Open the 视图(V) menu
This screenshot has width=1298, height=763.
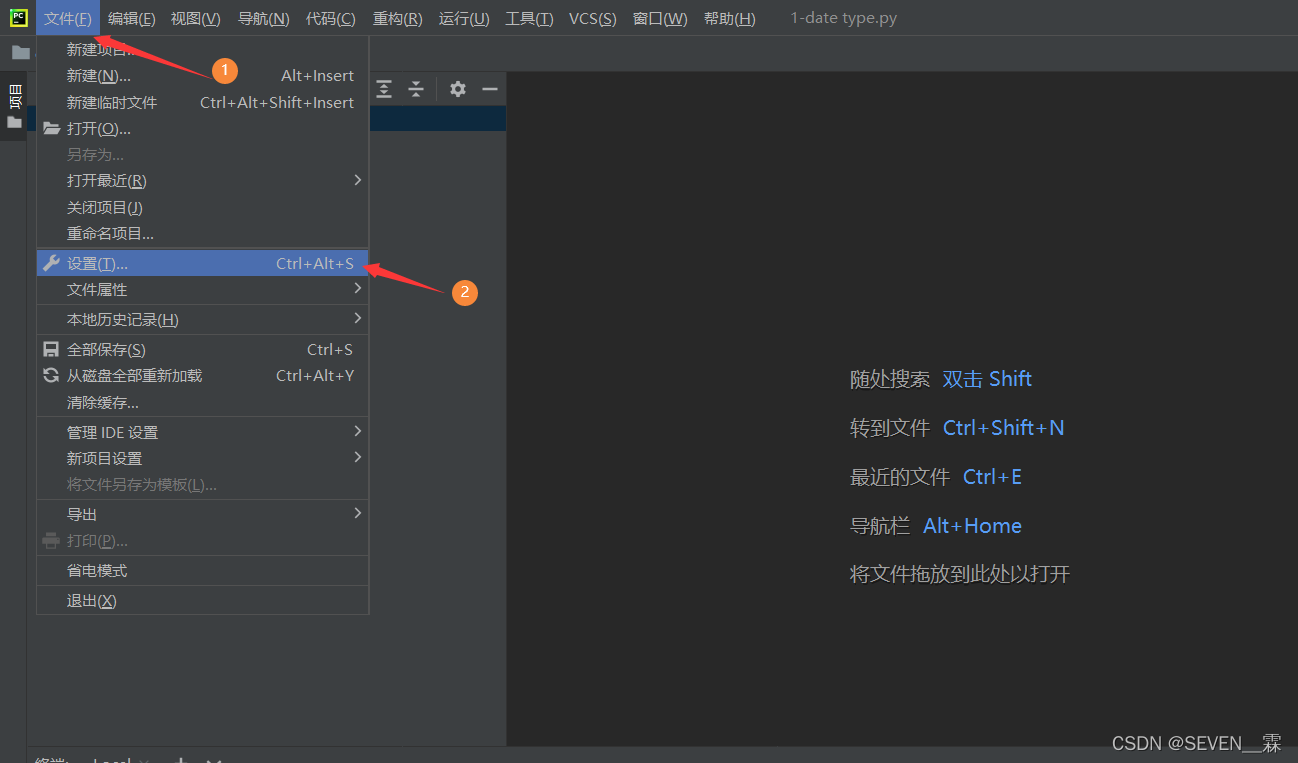[x=195, y=18]
